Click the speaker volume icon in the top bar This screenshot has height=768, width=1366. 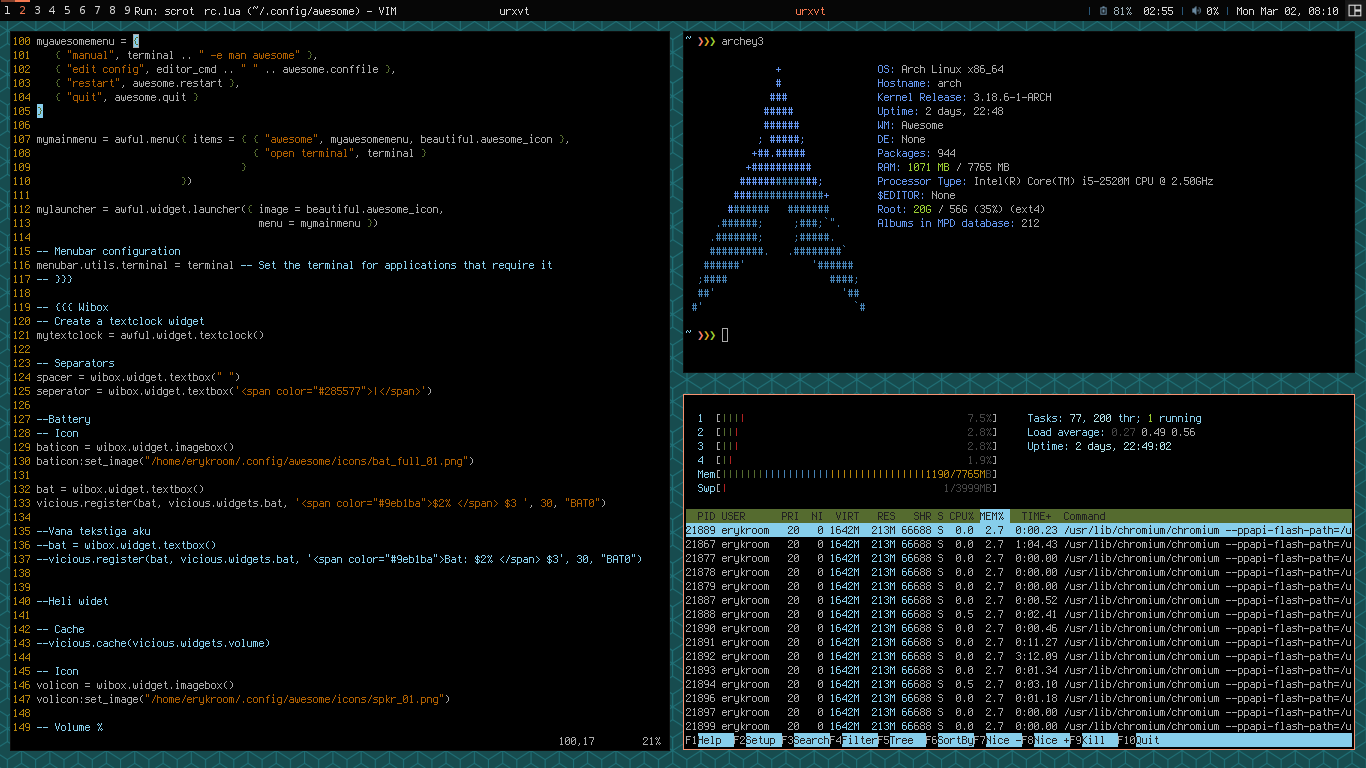[x=1196, y=11]
